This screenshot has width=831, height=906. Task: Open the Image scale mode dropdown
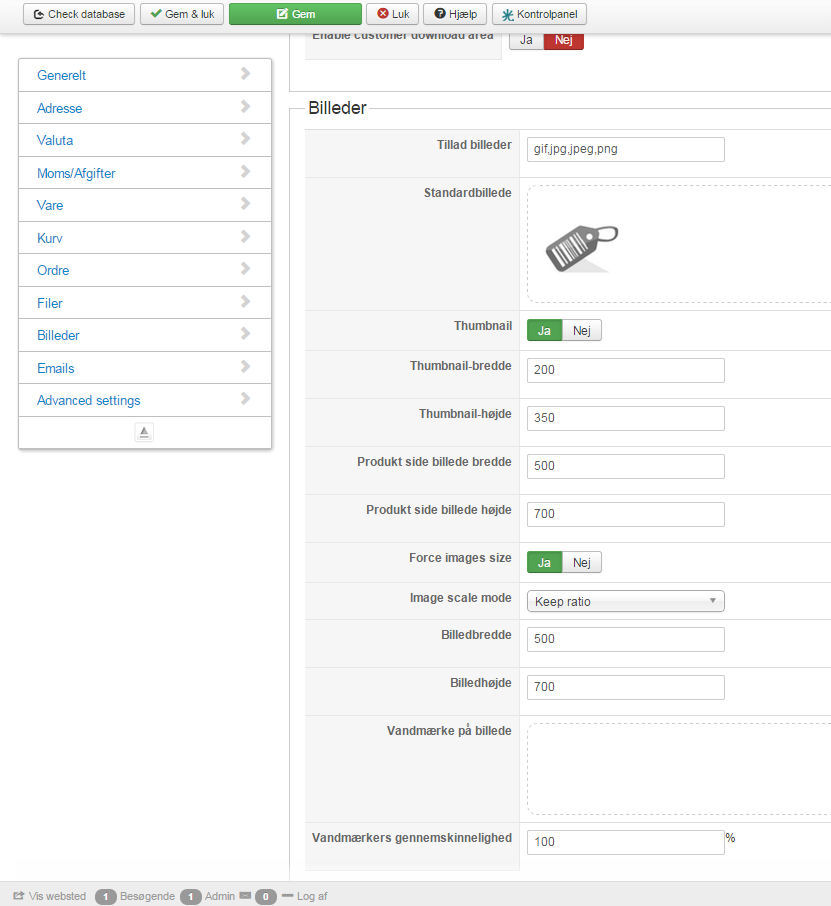pyautogui.click(x=625, y=601)
